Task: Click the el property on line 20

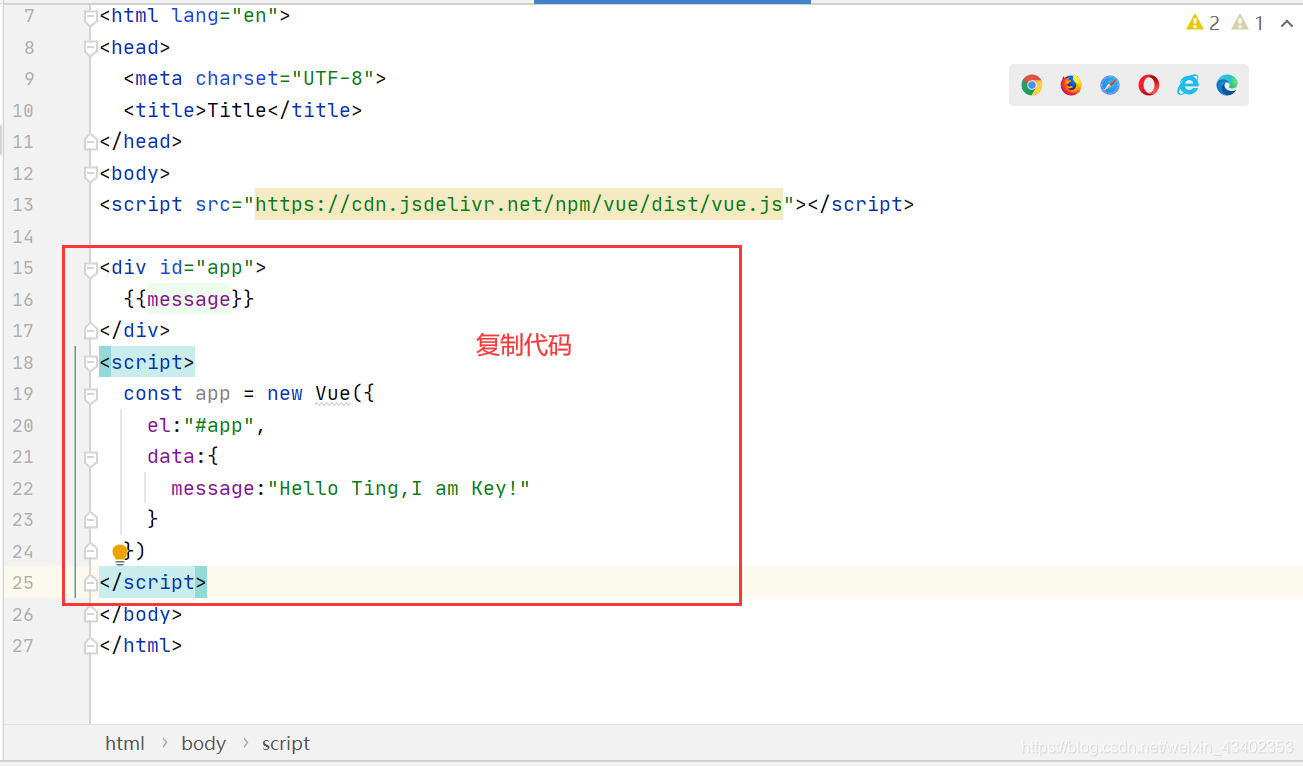Action: click(x=159, y=425)
